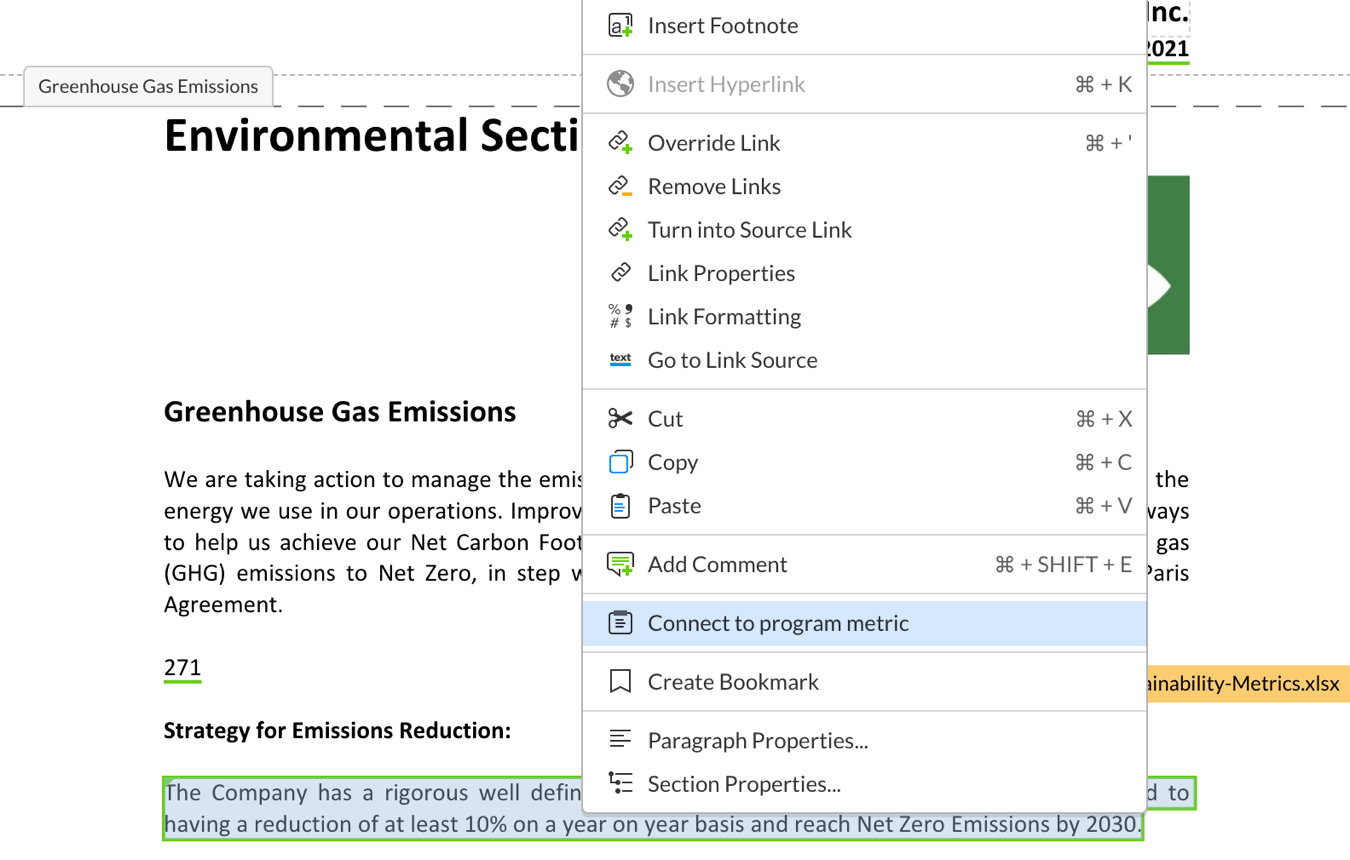Choose "Override Link" in the context menu
The width and height of the screenshot is (1350, 860).
tap(714, 142)
